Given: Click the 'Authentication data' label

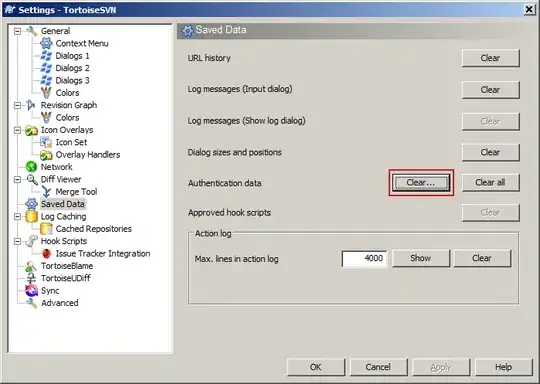Looking at the screenshot, I should coord(225,183).
